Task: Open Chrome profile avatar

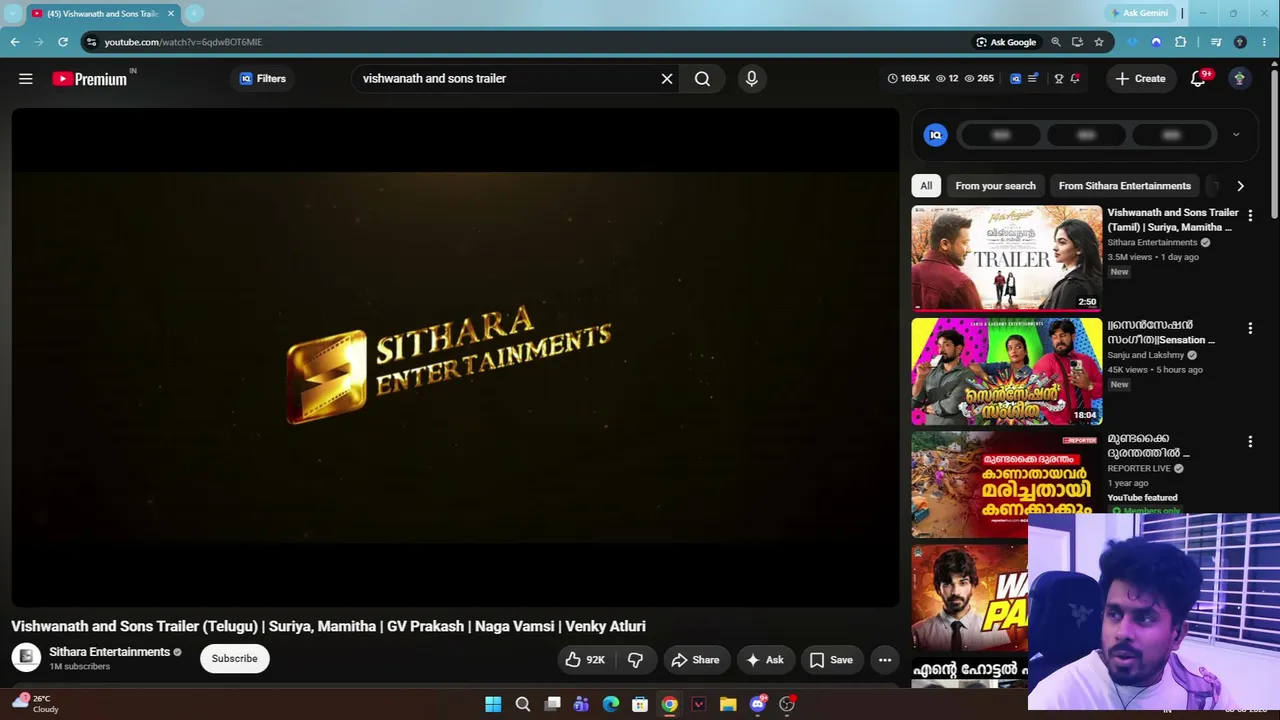Action: coord(1240,42)
